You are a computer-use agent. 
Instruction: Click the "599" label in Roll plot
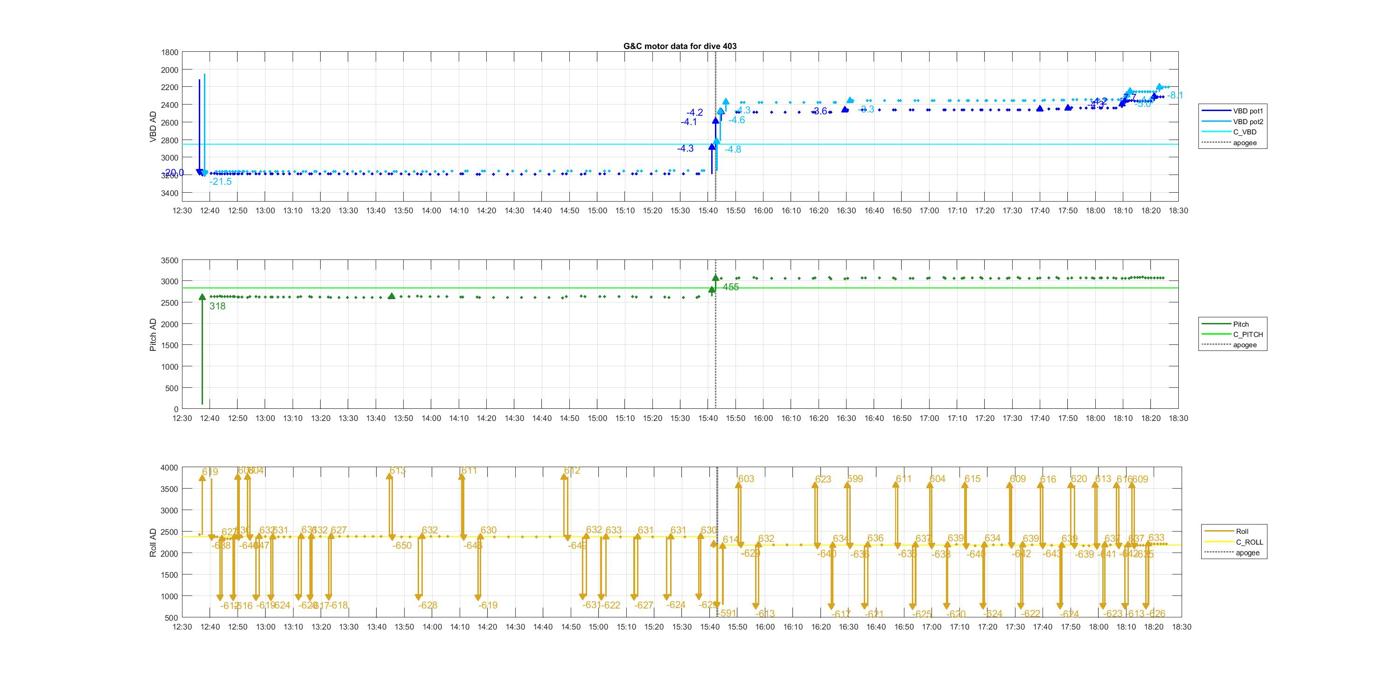click(855, 479)
